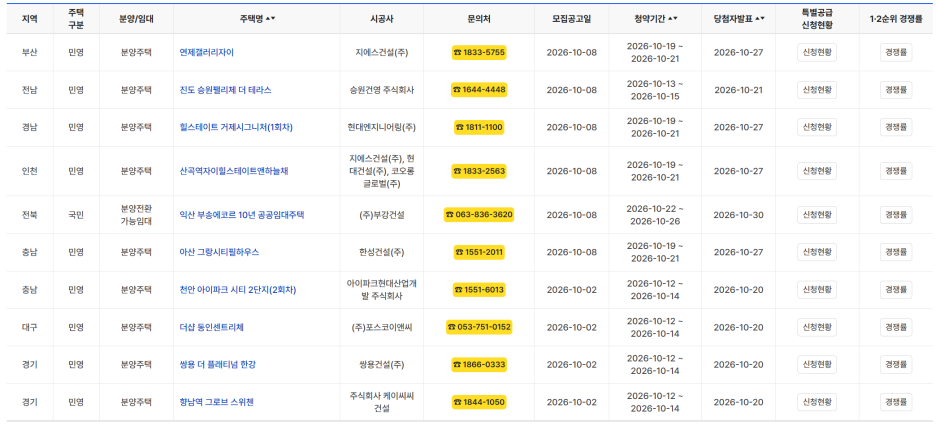Screen dimensions: 936x425
Task: Select the 승원건영 주식회사 builder cell
Action: click(382, 90)
